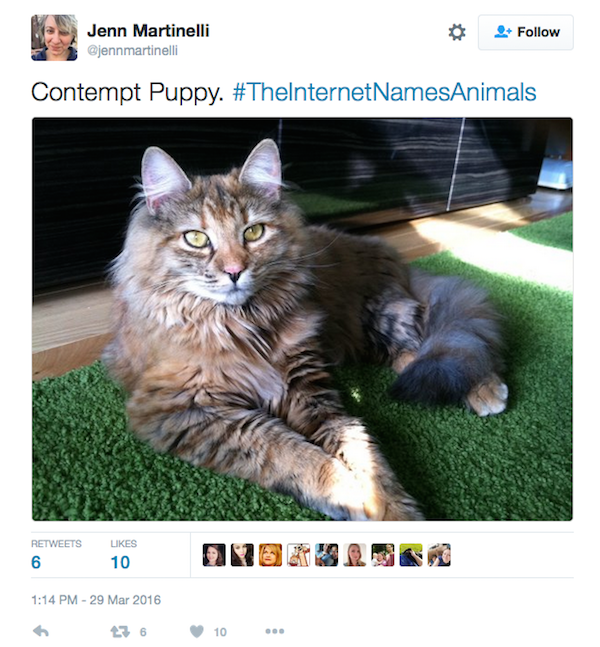Click the second liker avatar with dark hair

click(x=242, y=555)
